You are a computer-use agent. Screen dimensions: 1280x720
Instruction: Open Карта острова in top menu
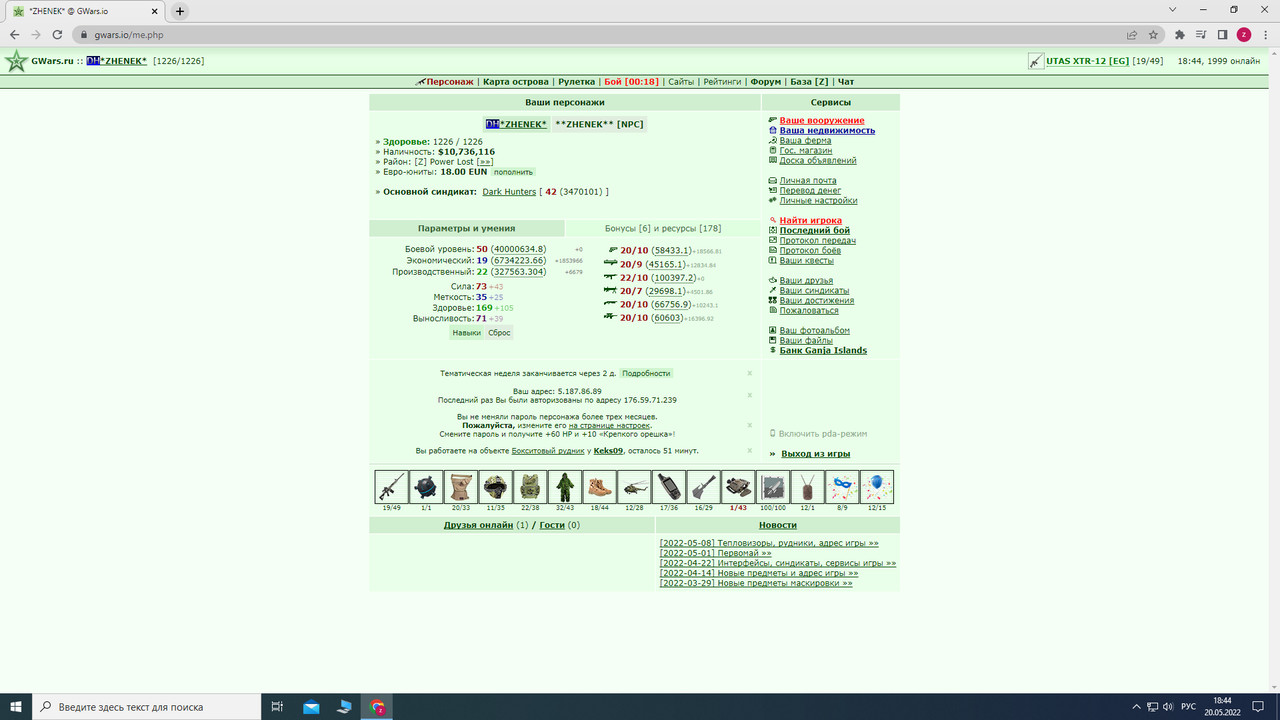click(x=516, y=82)
